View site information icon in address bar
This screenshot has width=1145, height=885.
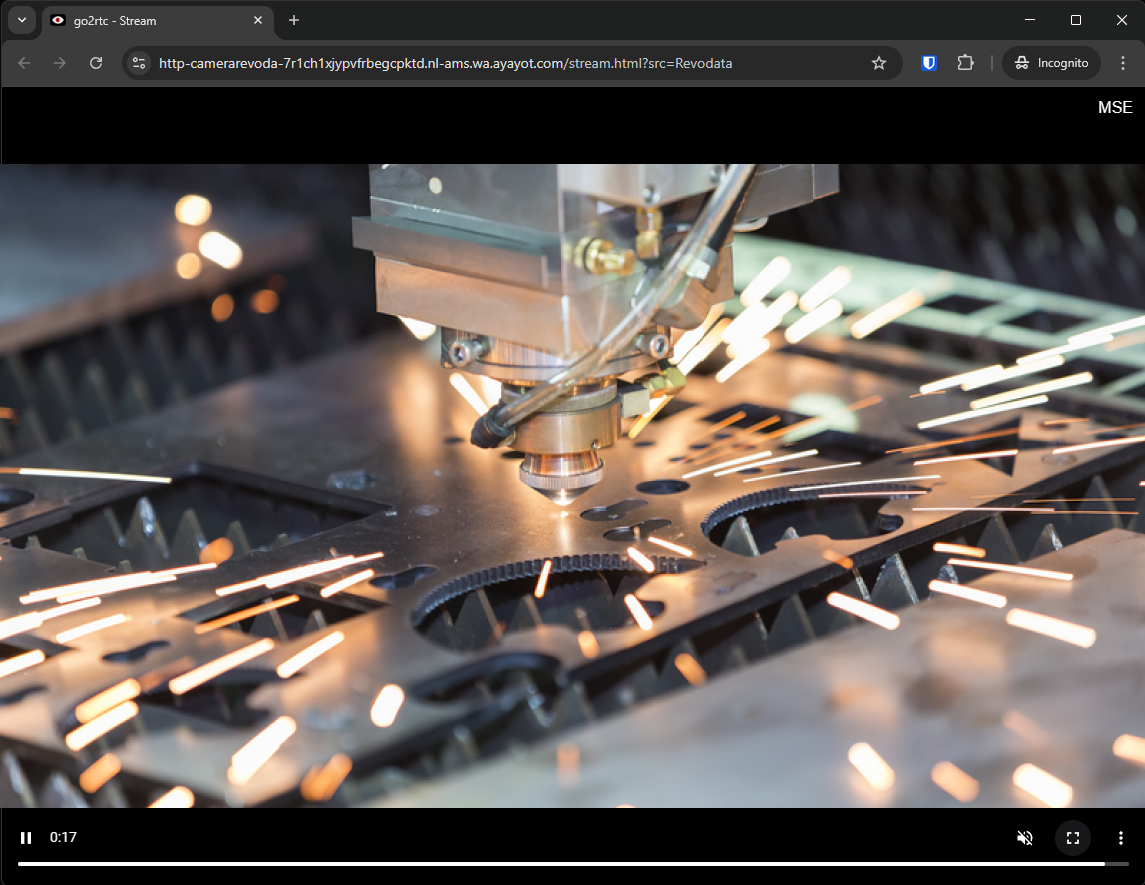click(140, 63)
